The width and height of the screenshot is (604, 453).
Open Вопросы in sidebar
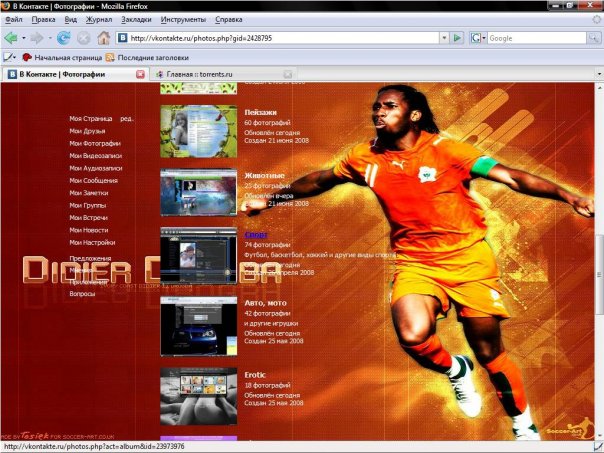pos(82,294)
